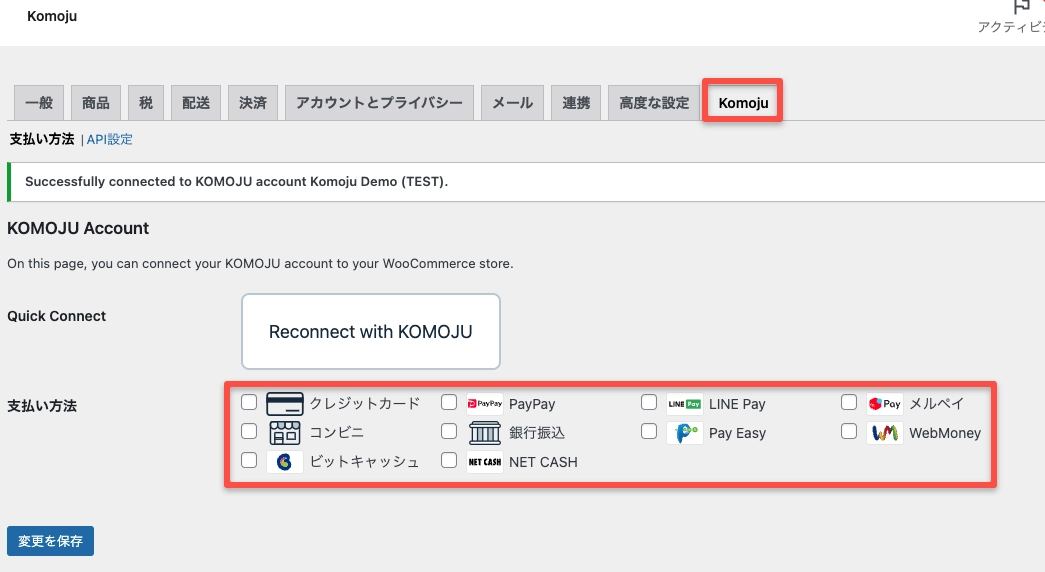The height and width of the screenshot is (572, 1045).
Task: Click the bank transfer (銀行振込) building icon
Action: (x=485, y=433)
